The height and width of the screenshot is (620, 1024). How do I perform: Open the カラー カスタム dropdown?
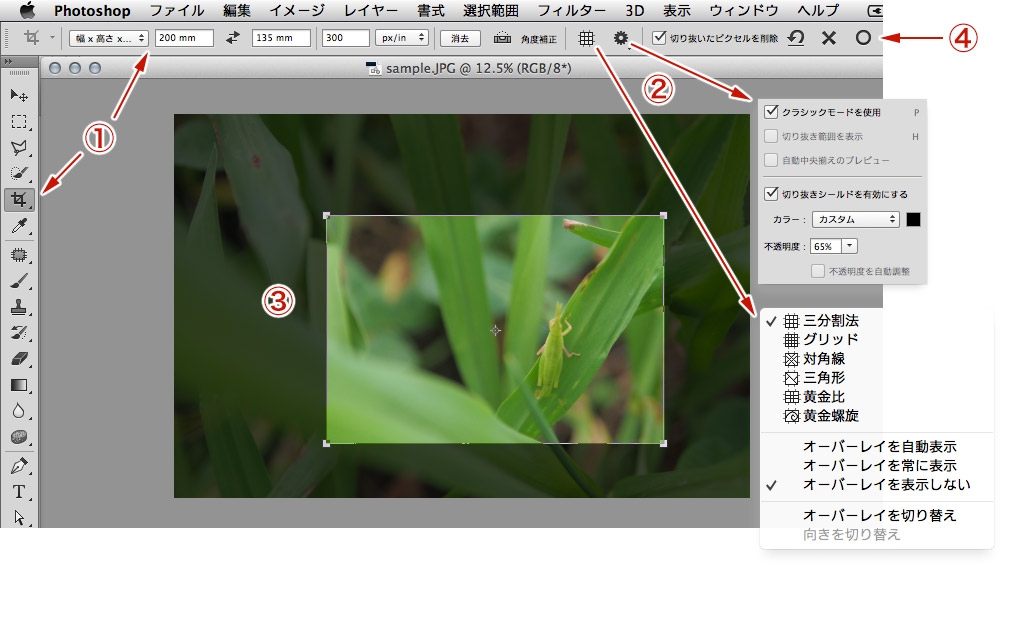(x=856, y=220)
